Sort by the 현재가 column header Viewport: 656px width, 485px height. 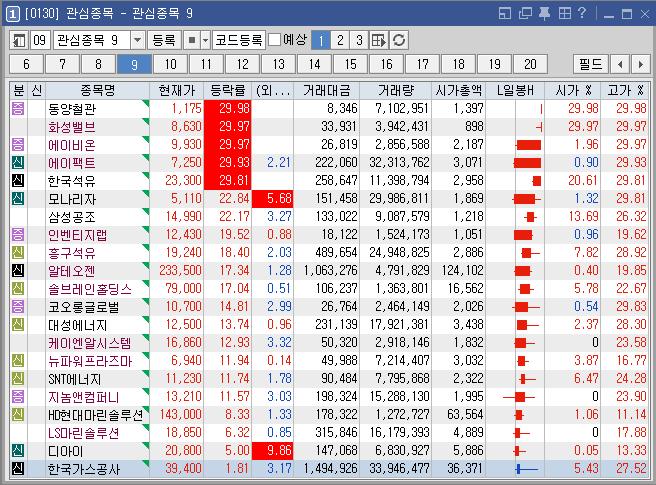[x=177, y=90]
